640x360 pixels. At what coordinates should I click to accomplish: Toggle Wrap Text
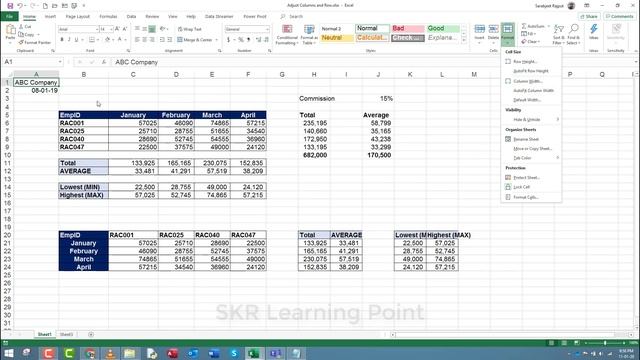pos(190,29)
